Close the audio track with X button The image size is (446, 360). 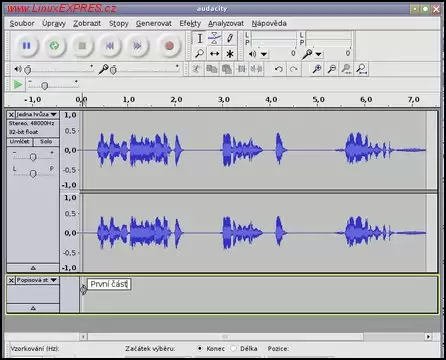click(x=11, y=115)
